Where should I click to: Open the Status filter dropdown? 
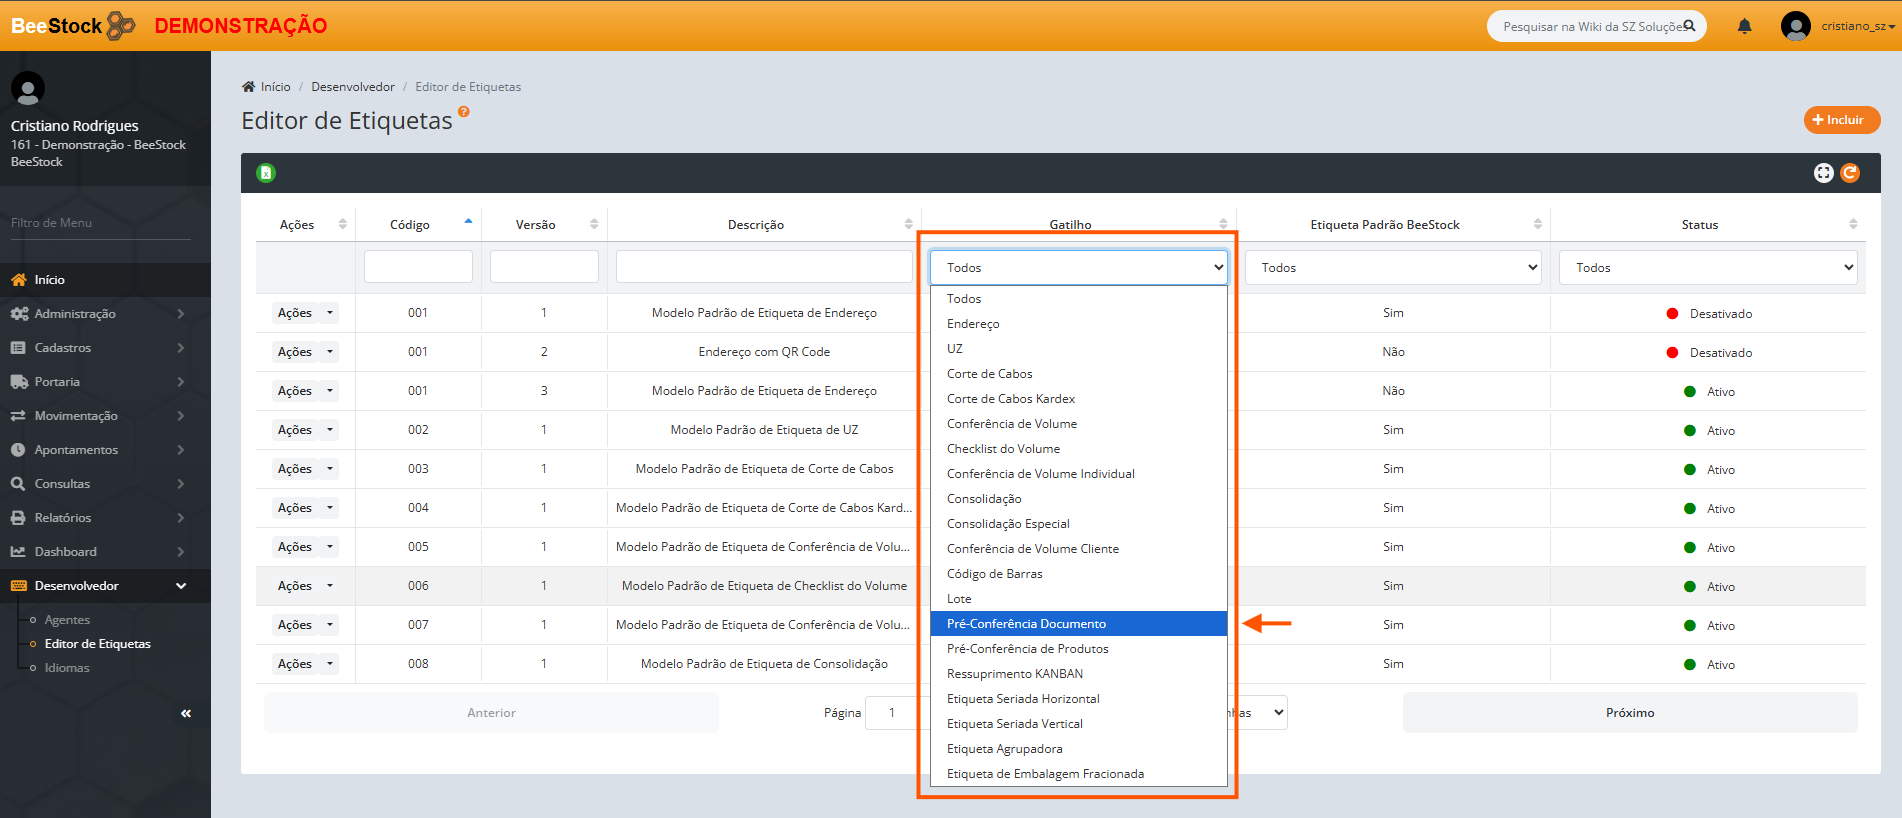[1707, 267]
